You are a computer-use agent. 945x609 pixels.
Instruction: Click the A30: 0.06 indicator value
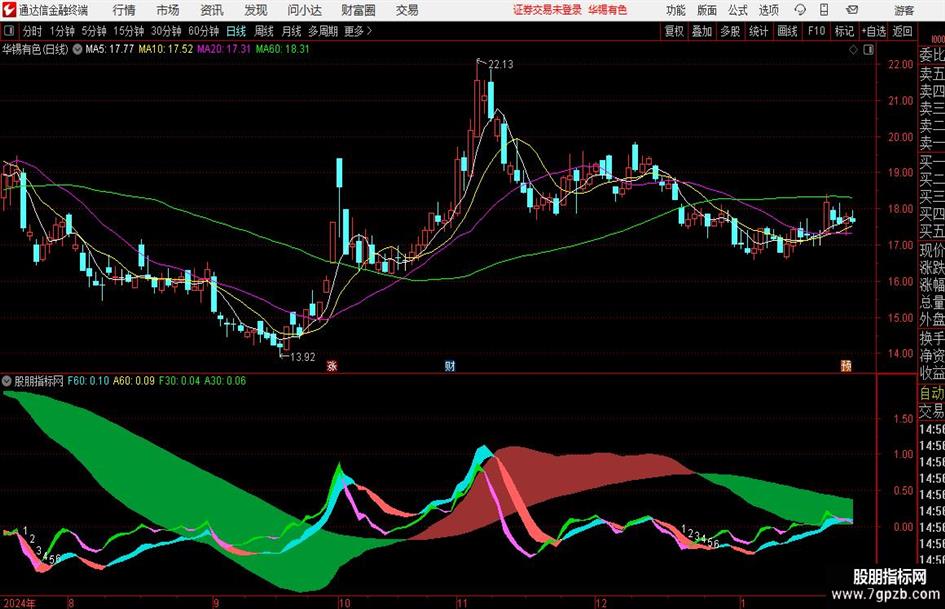225,381
